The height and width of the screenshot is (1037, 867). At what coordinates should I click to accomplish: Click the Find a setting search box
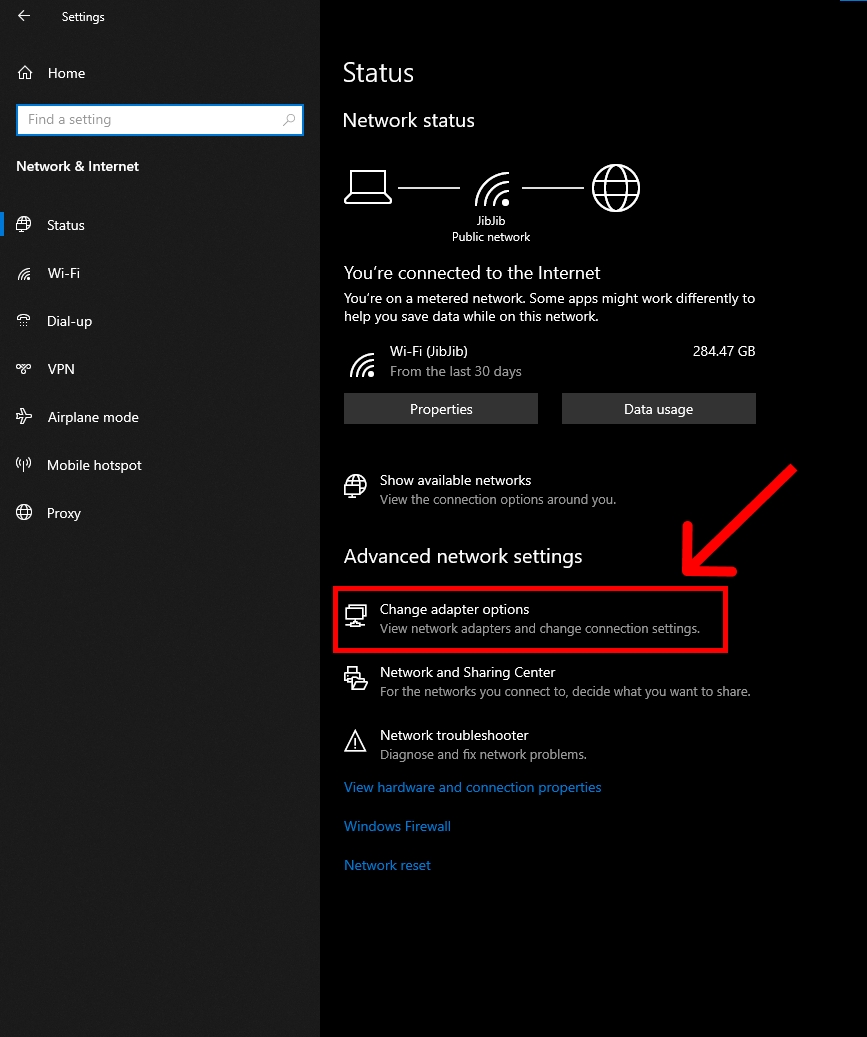(160, 120)
